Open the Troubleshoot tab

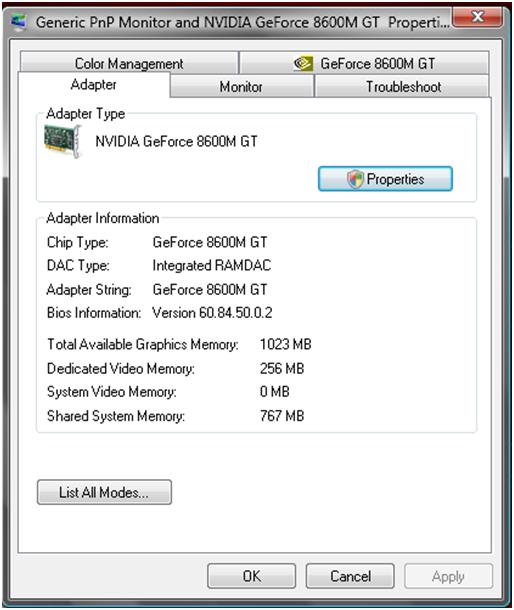pyautogui.click(x=403, y=86)
